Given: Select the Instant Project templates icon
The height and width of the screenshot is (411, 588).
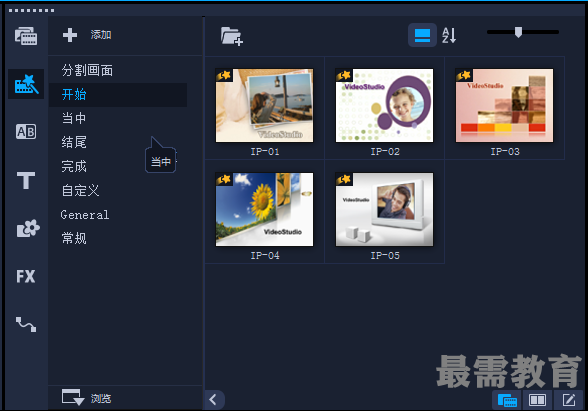Looking at the screenshot, I should [x=26, y=84].
